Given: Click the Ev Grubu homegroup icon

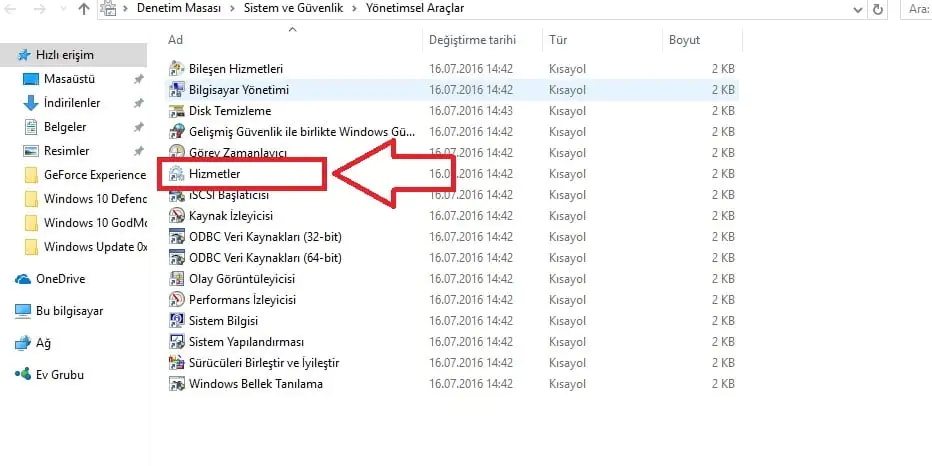Looking at the screenshot, I should click(23, 375).
